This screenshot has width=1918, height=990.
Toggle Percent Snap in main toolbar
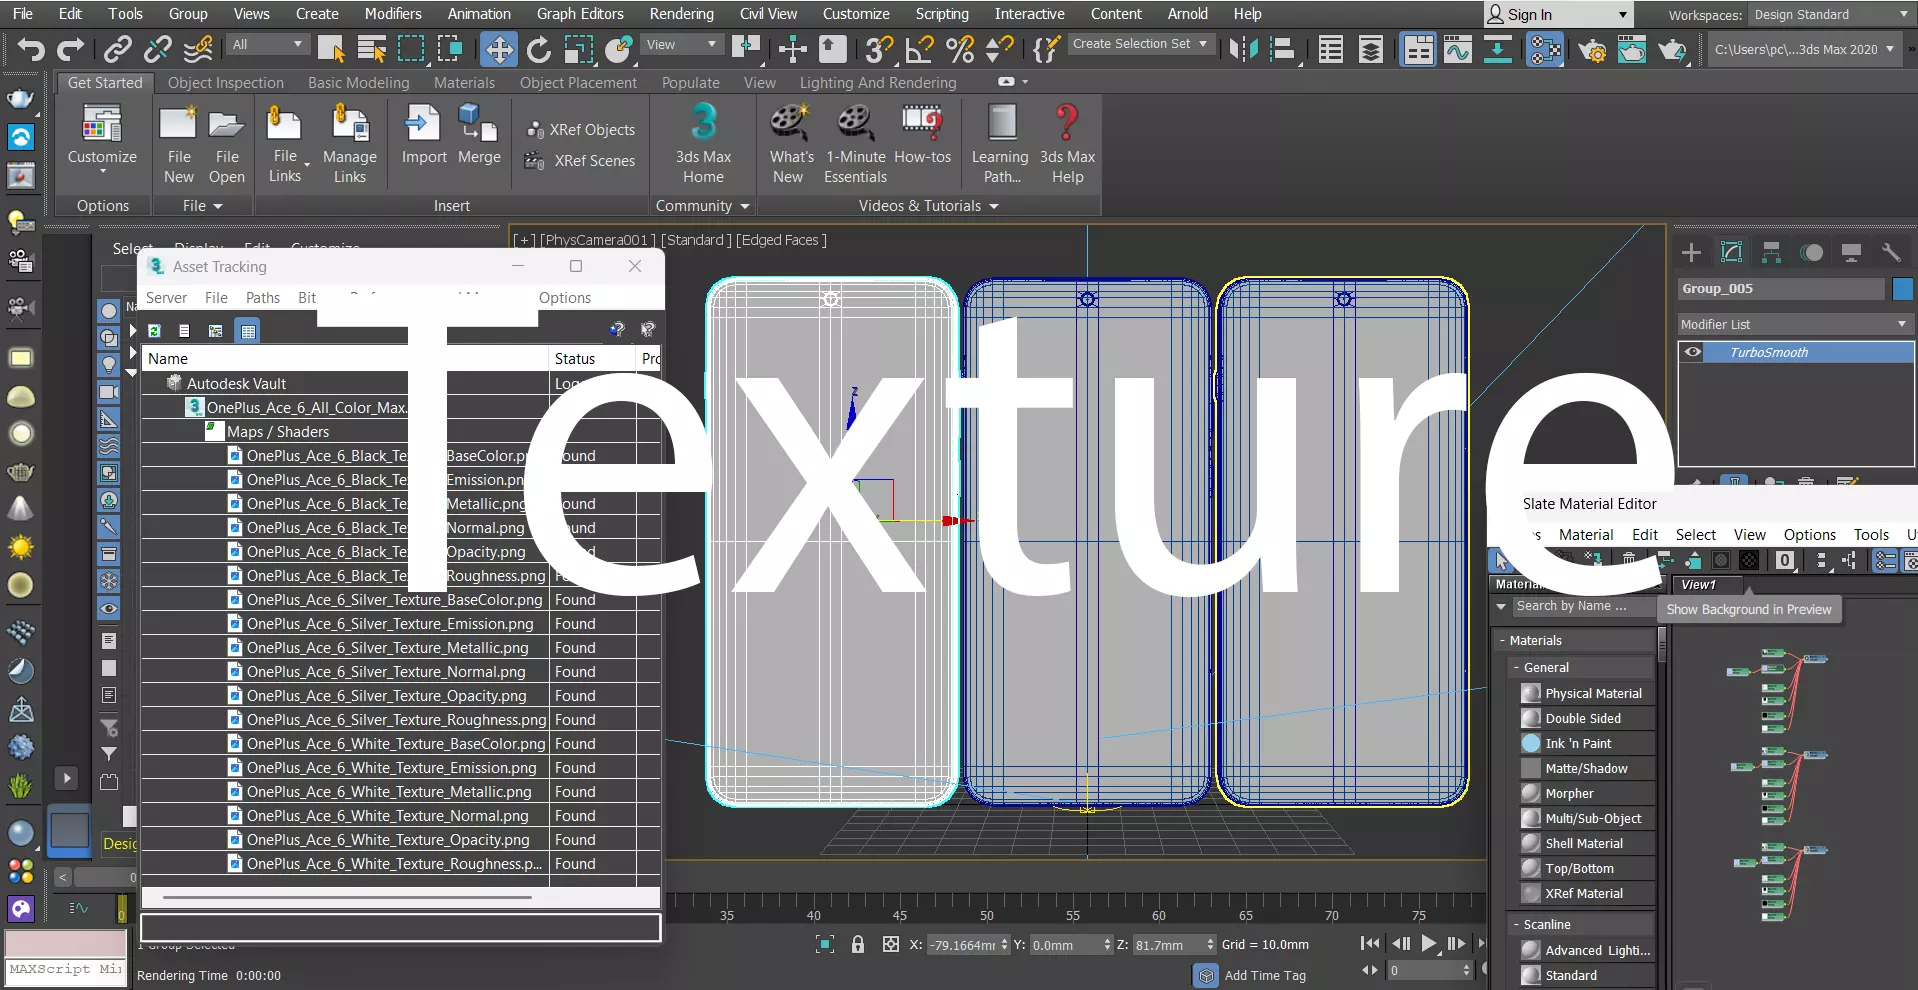pyautogui.click(x=959, y=48)
